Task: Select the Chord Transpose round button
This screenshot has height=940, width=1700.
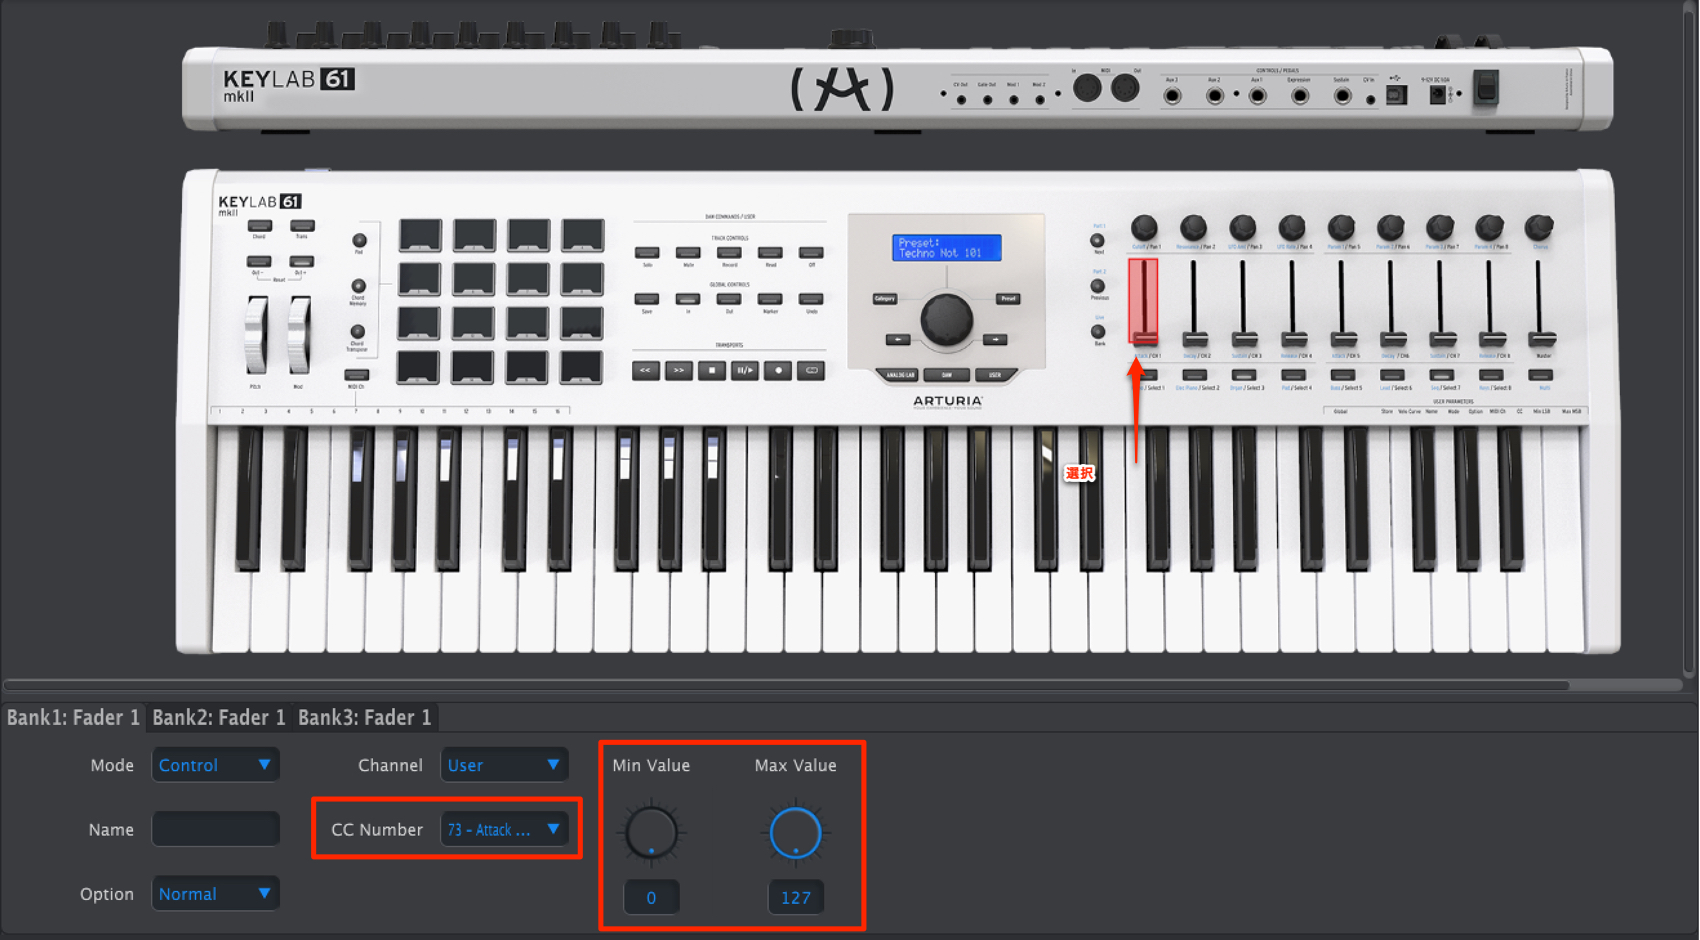Action: tap(357, 332)
